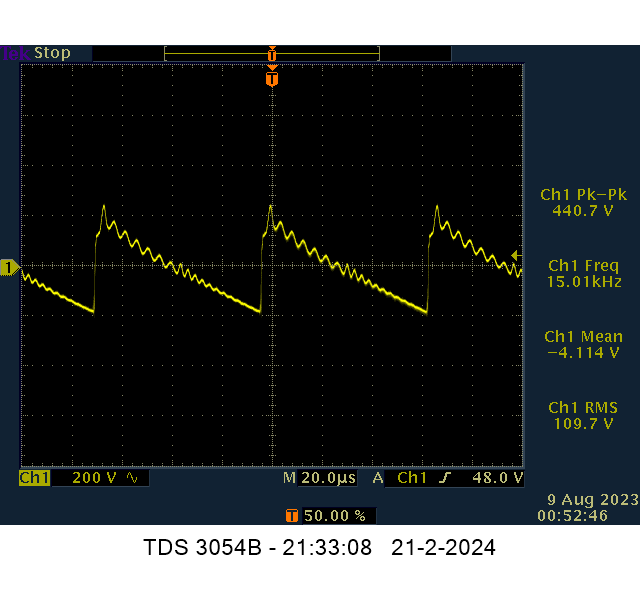Click the A trigger type indicator

[378, 478]
